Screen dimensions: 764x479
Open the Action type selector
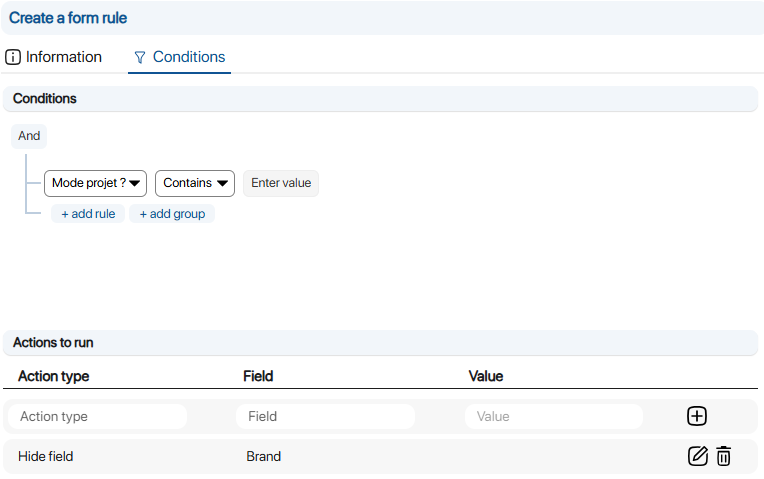click(x=97, y=416)
